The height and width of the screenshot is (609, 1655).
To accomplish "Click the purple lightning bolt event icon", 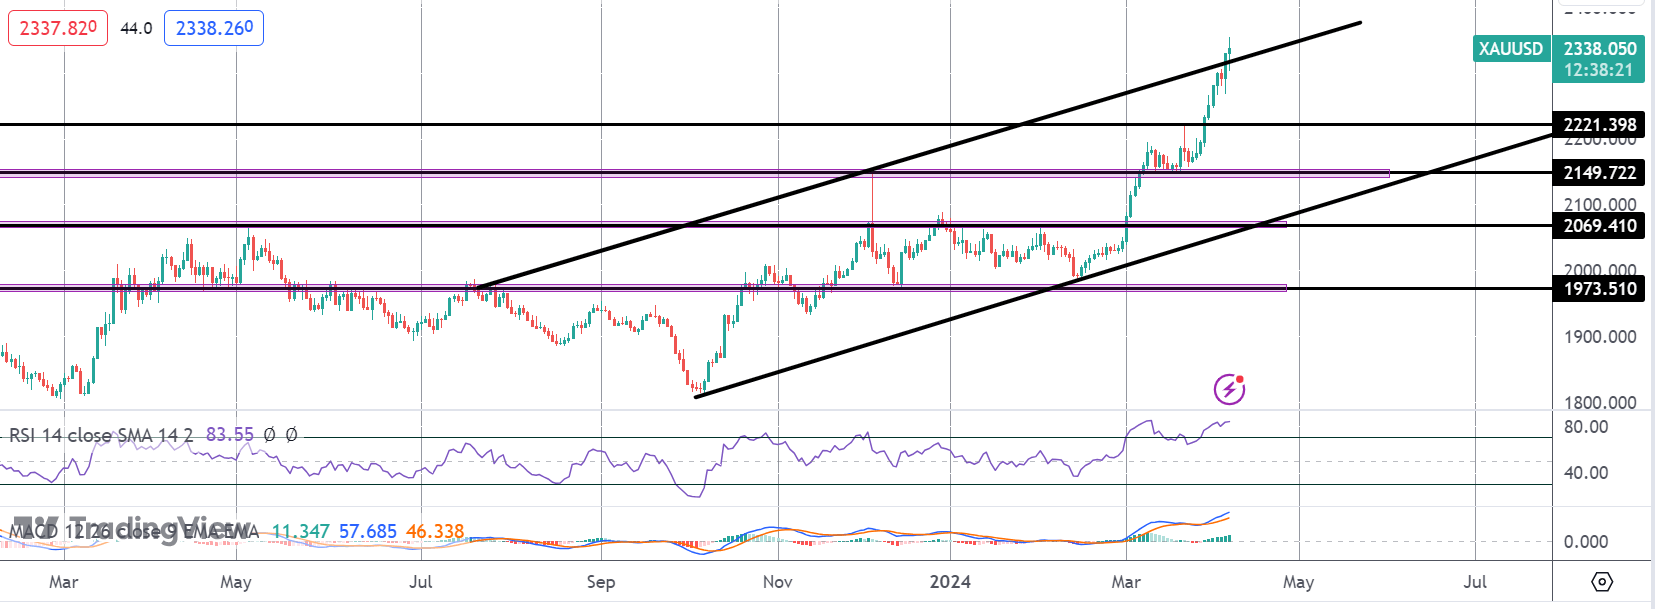I will (1229, 389).
